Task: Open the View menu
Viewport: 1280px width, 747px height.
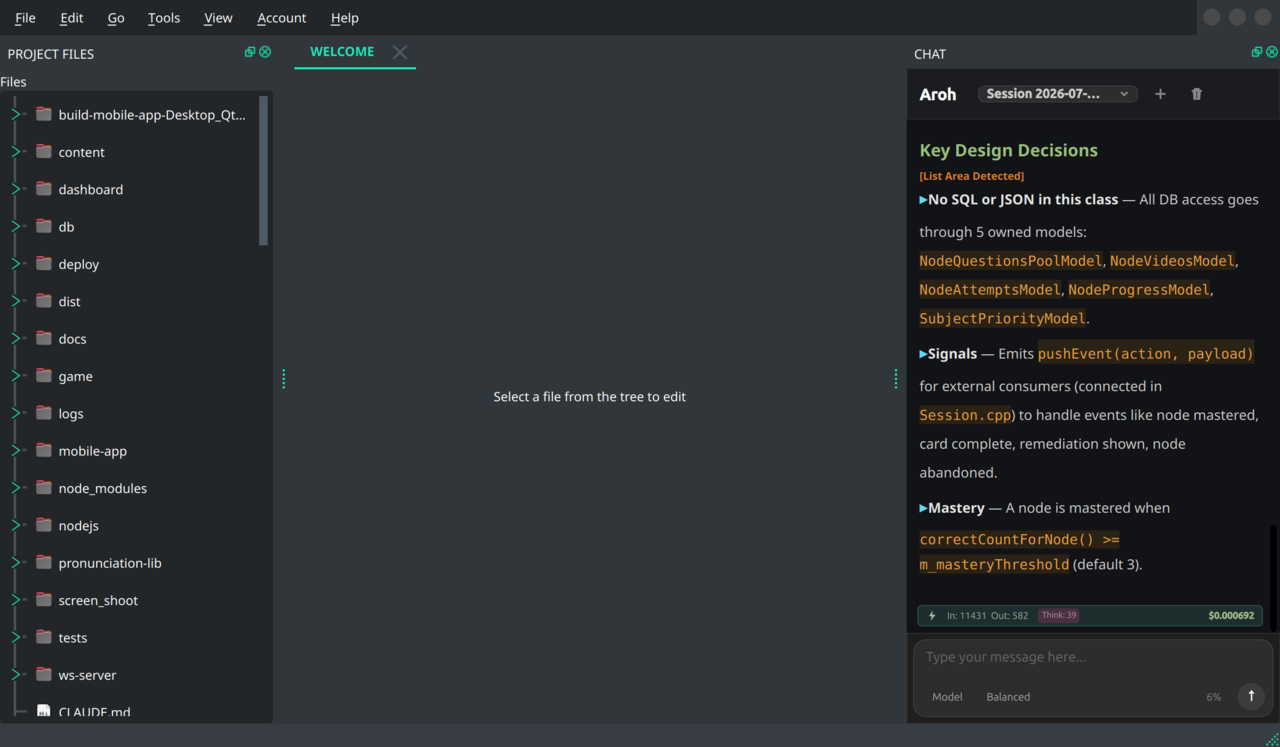Action: click(218, 18)
